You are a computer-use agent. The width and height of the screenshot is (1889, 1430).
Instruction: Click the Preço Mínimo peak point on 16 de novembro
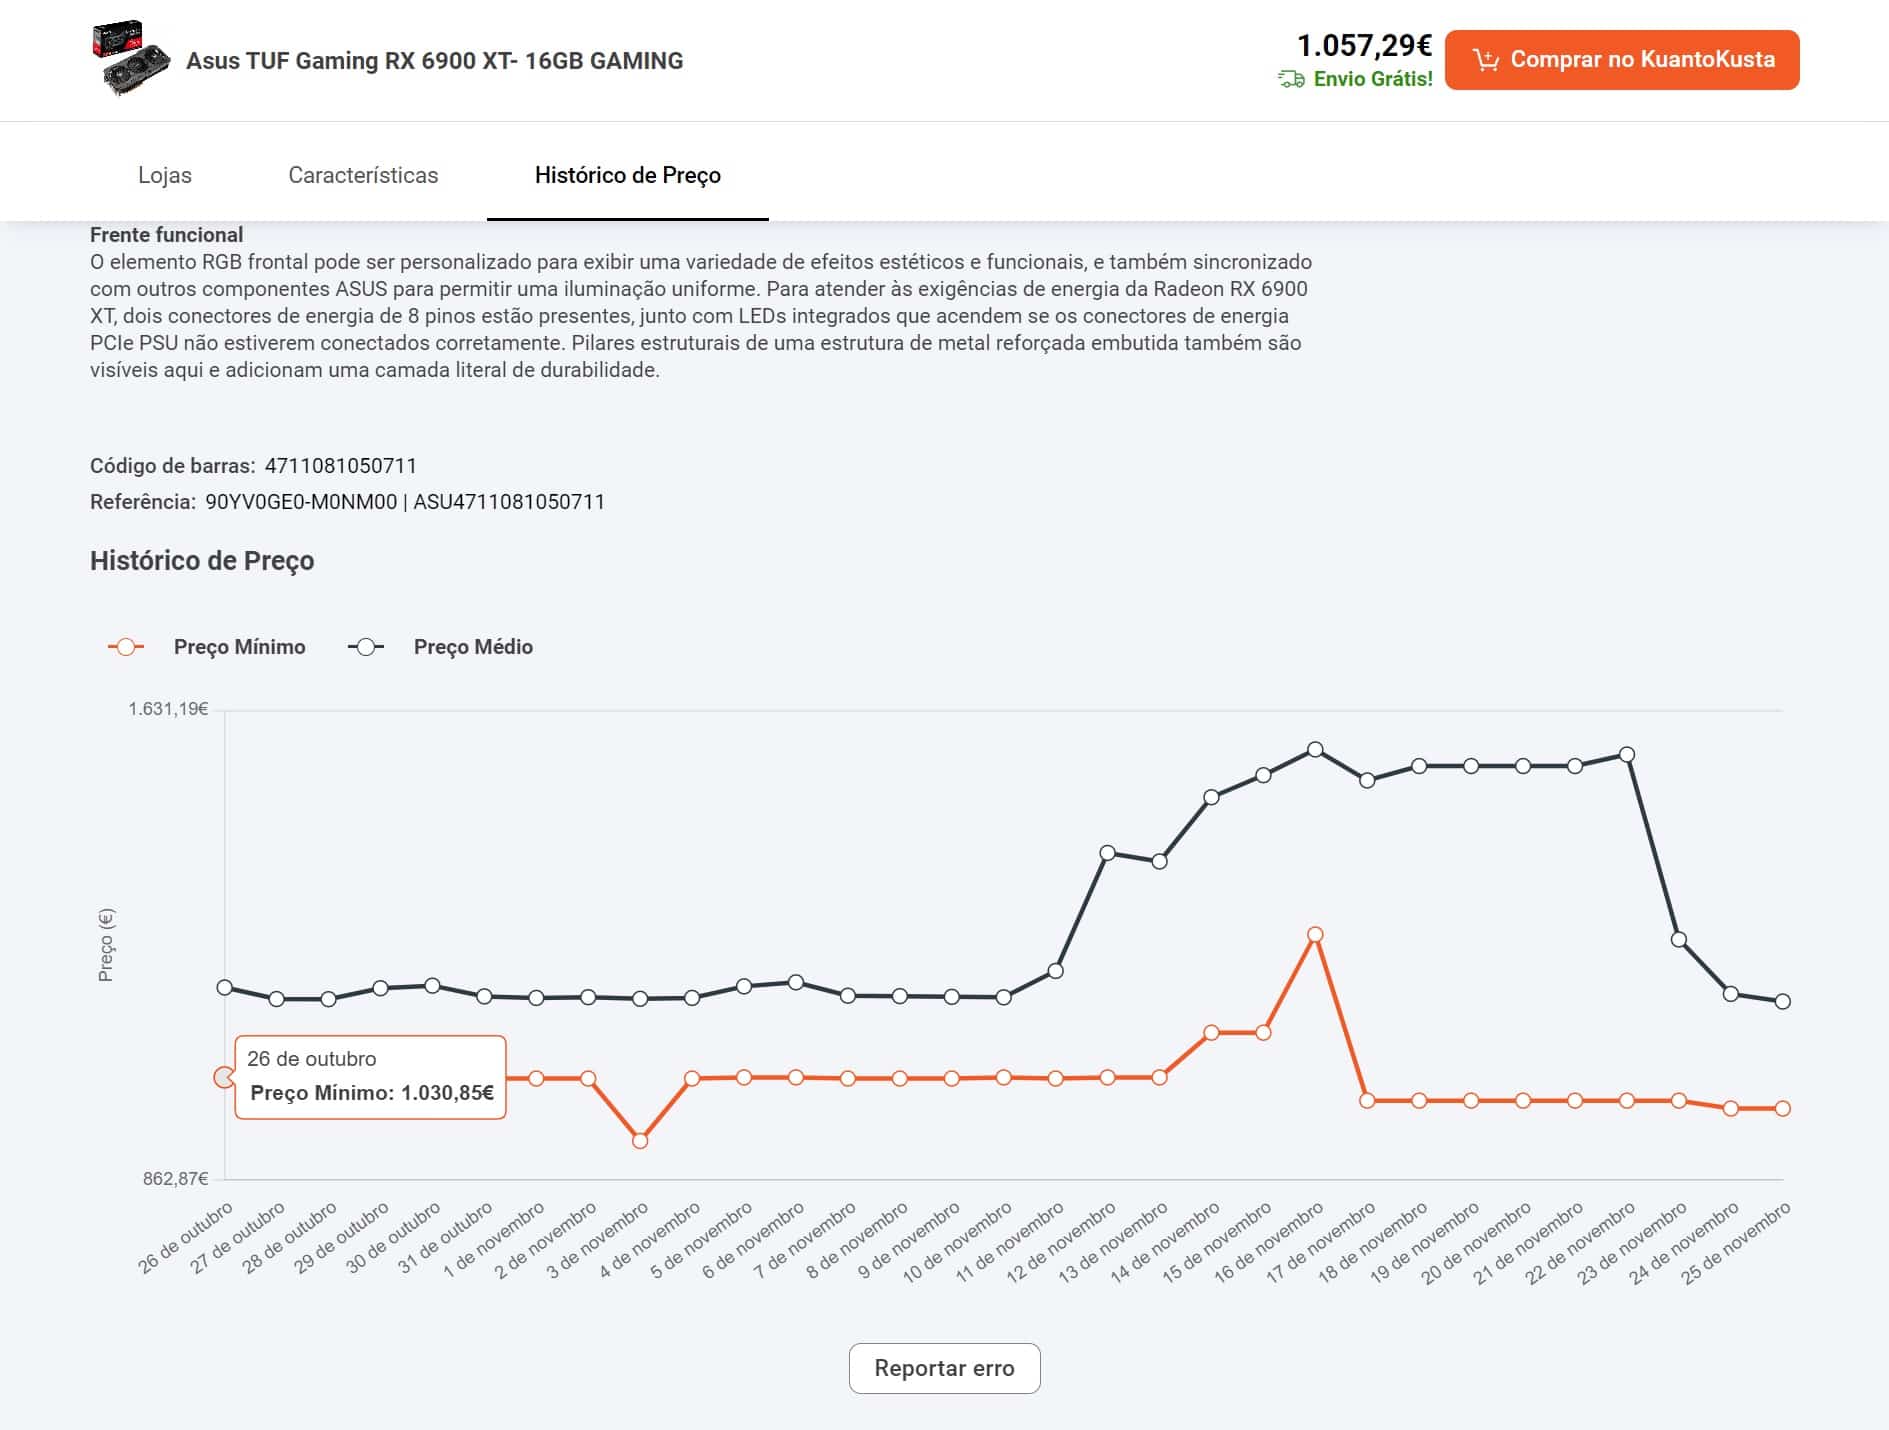(x=1315, y=935)
